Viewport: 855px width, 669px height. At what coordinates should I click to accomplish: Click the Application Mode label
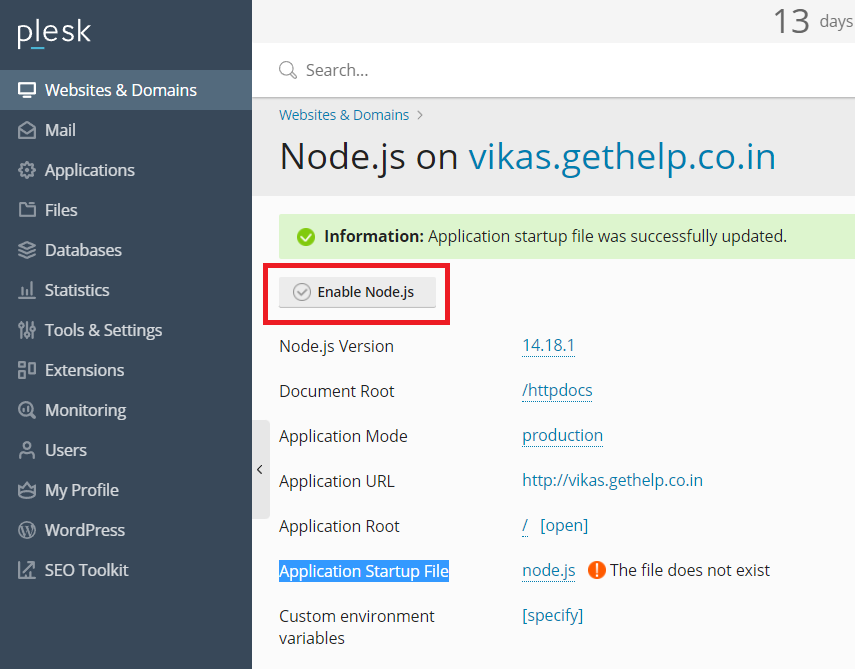click(343, 436)
